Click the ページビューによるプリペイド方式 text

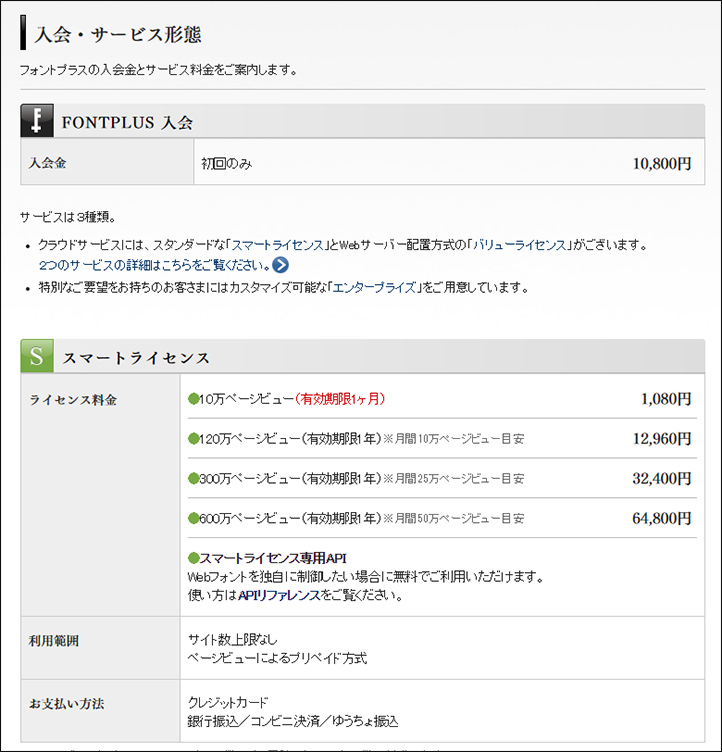pyautogui.click(x=277, y=658)
